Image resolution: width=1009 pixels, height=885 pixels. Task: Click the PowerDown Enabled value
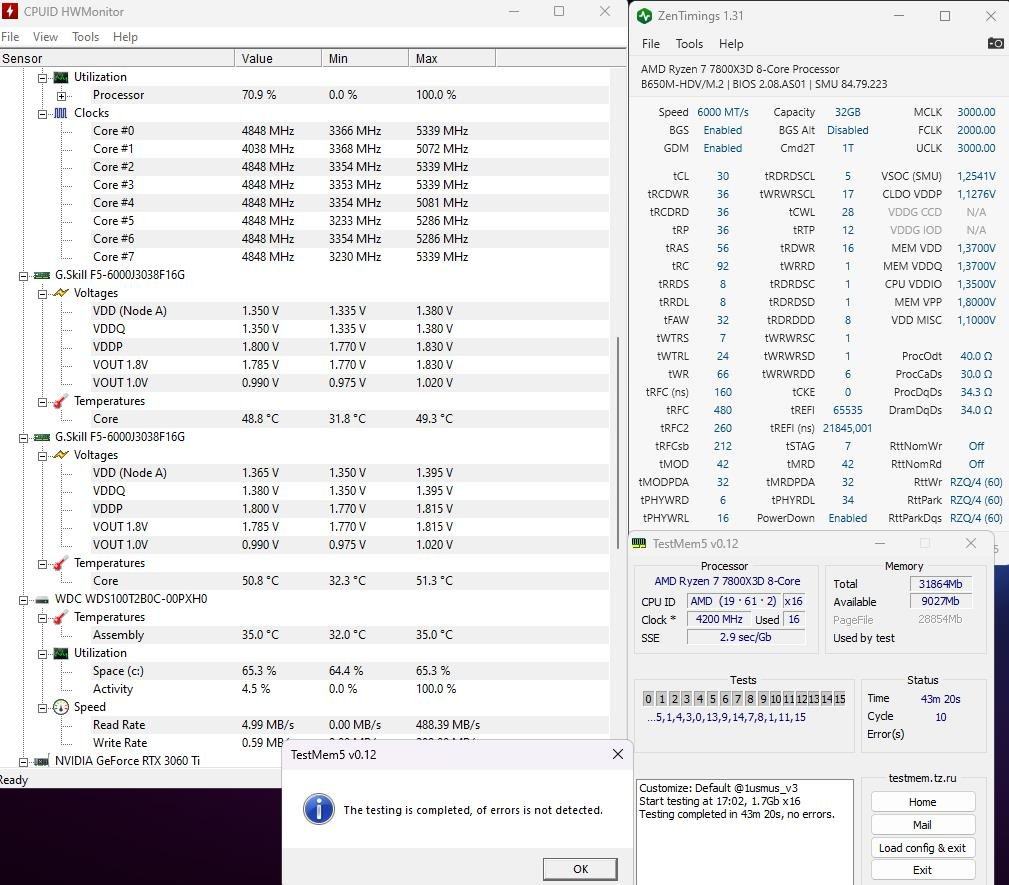pyautogui.click(x=847, y=518)
